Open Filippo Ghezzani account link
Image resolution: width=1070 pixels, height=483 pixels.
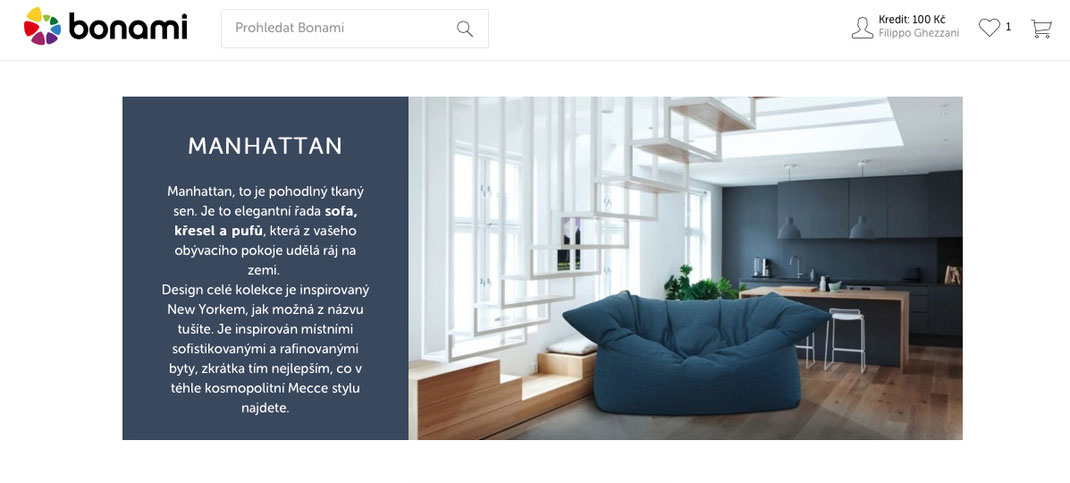click(x=919, y=33)
